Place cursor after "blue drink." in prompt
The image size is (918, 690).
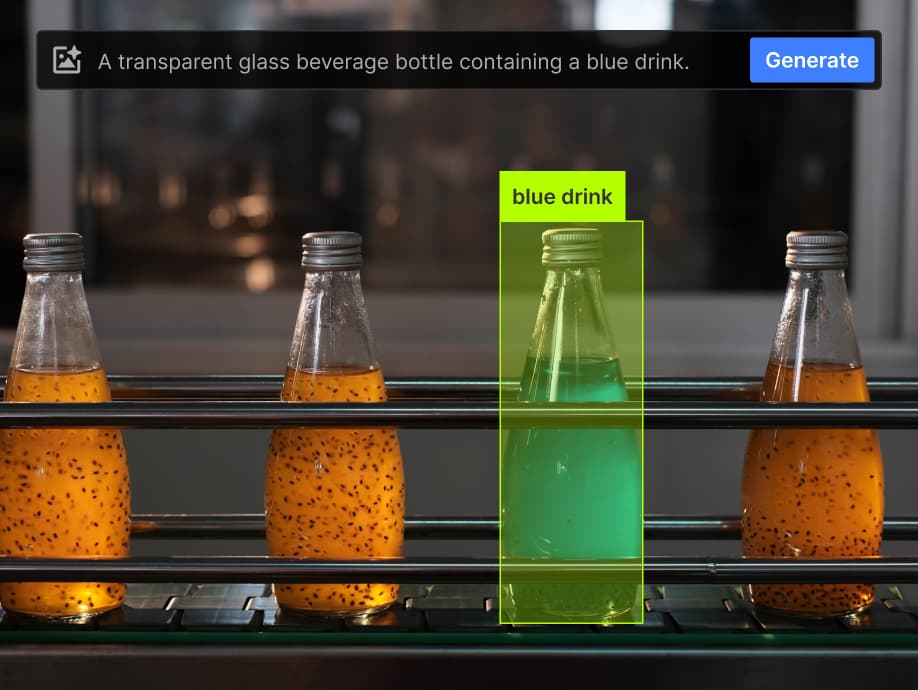pyautogui.click(x=691, y=61)
